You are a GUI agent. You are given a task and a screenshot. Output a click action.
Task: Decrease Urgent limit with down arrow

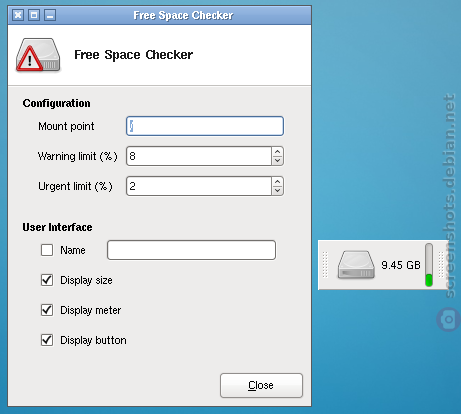point(277,191)
